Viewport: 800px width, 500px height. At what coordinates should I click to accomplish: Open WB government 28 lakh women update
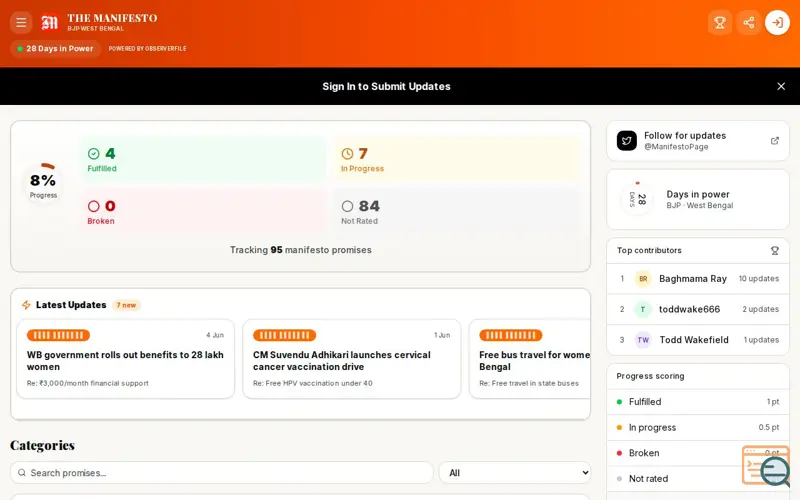[126, 359]
